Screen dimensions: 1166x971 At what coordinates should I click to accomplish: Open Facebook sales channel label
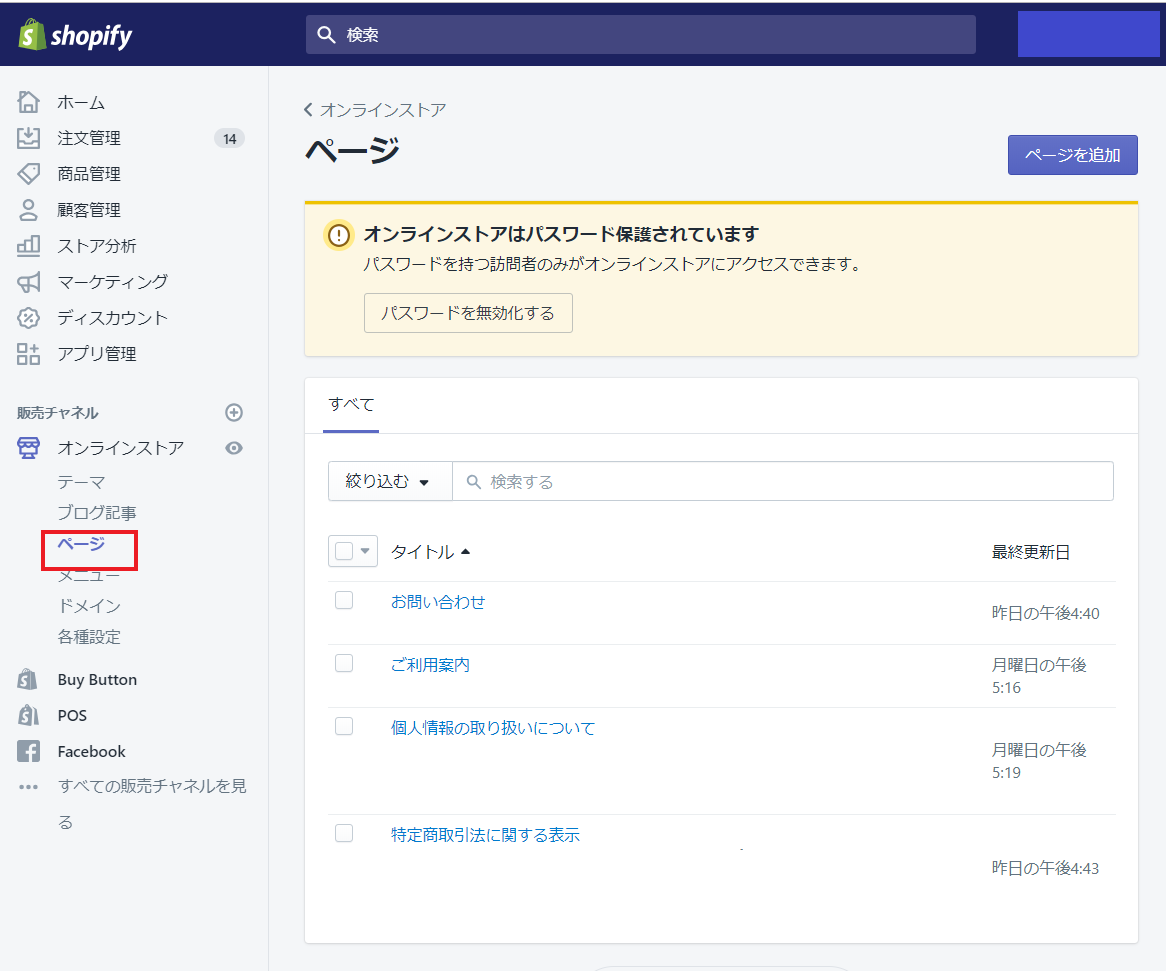coord(91,752)
